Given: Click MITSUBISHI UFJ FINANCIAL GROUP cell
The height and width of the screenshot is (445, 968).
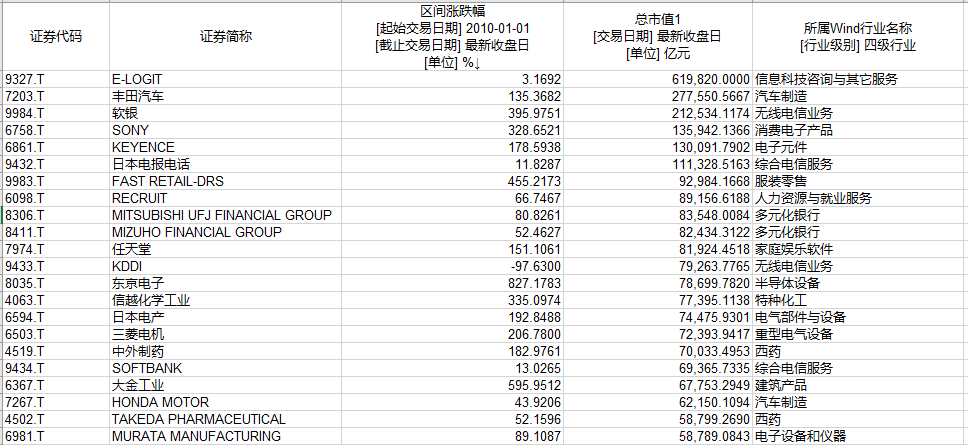Looking at the screenshot, I should tap(226, 215).
